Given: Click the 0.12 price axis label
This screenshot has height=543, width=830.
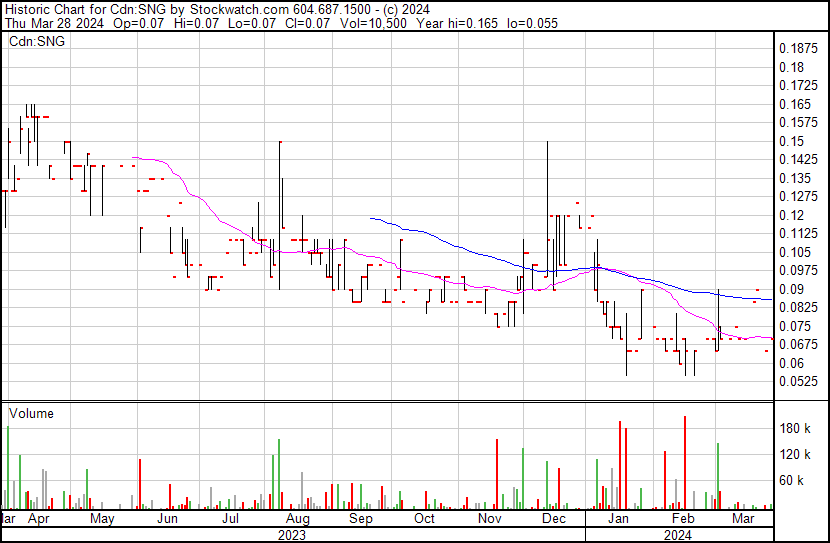Looking at the screenshot, I should 791,215.
